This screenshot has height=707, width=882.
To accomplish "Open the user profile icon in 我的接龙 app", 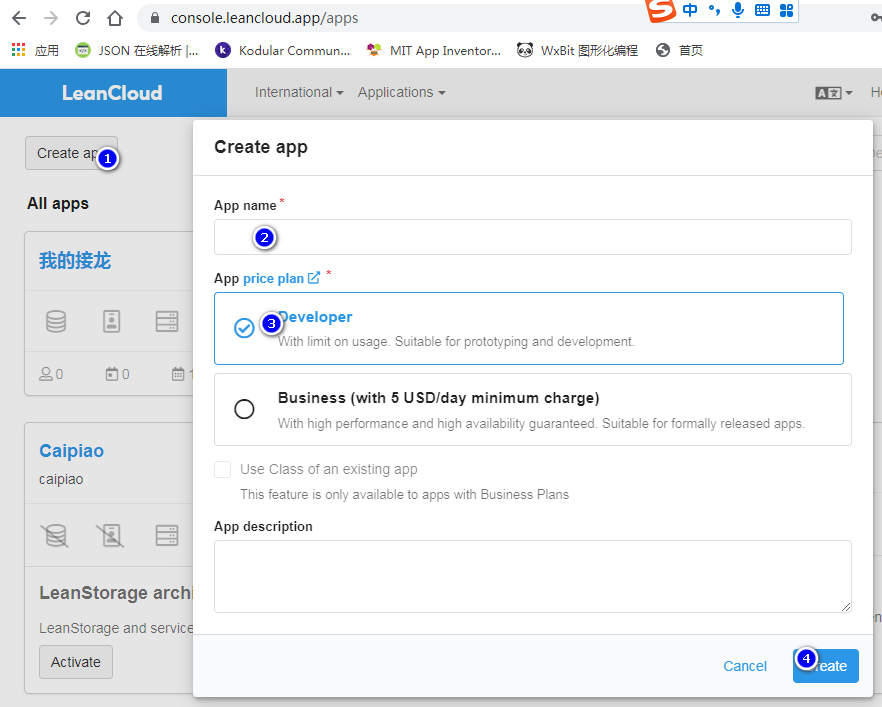I will pos(111,321).
